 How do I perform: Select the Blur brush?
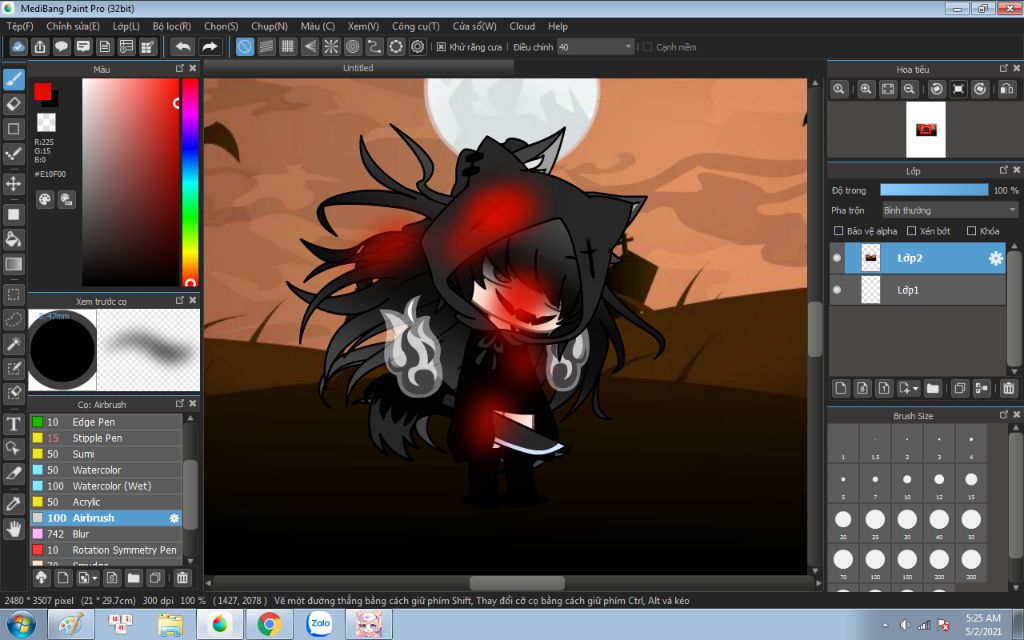pos(106,534)
